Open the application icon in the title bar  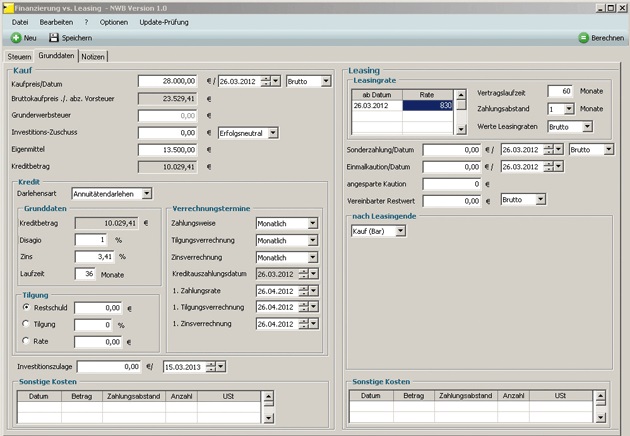pyautogui.click(x=8, y=6)
